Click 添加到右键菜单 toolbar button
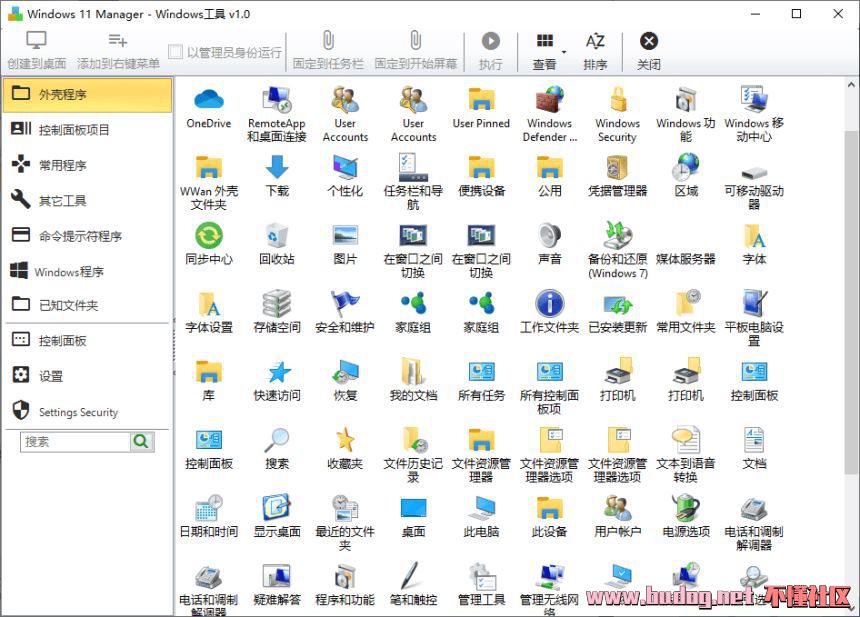Image resolution: width=860 pixels, height=617 pixels. pos(118,50)
